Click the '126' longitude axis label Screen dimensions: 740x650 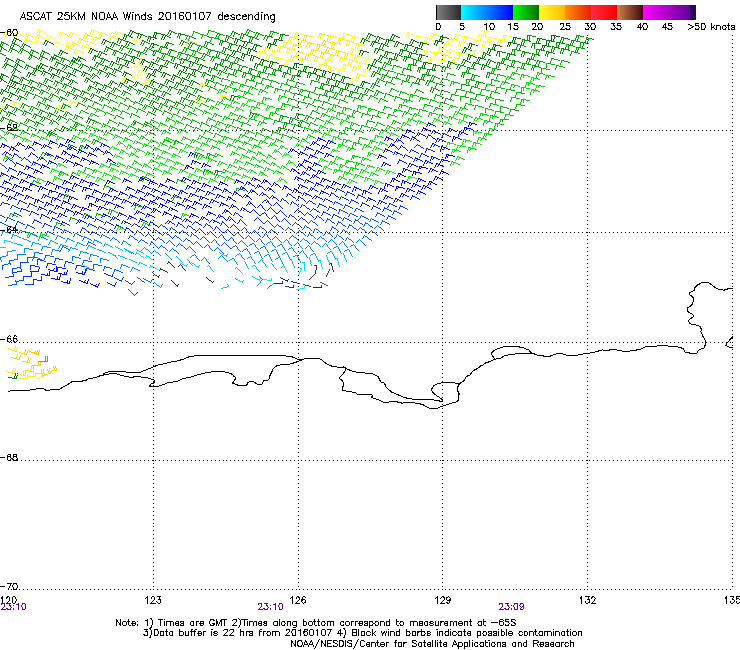click(298, 599)
